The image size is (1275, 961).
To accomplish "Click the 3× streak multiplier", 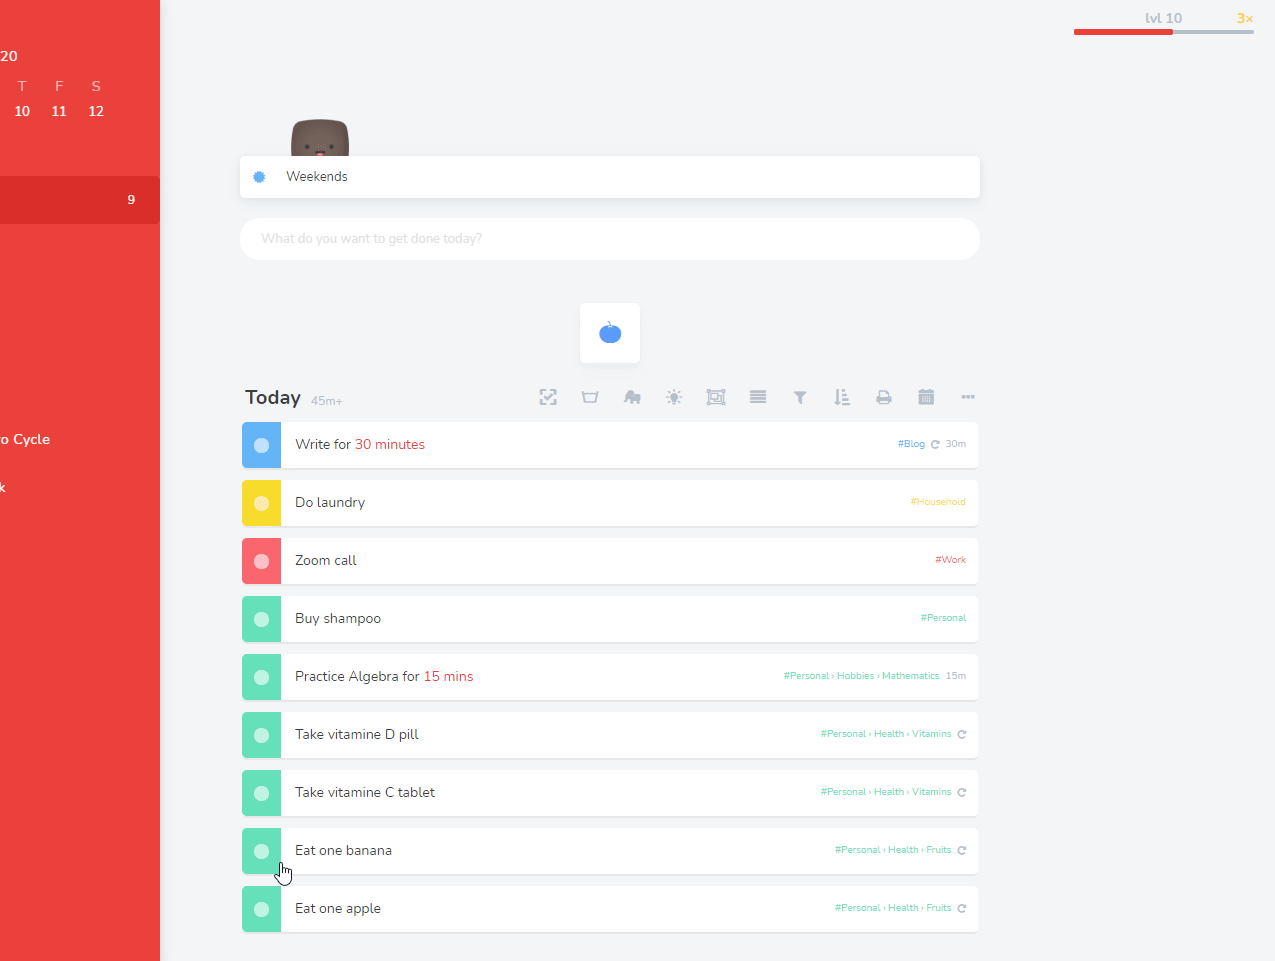I will tap(1245, 18).
